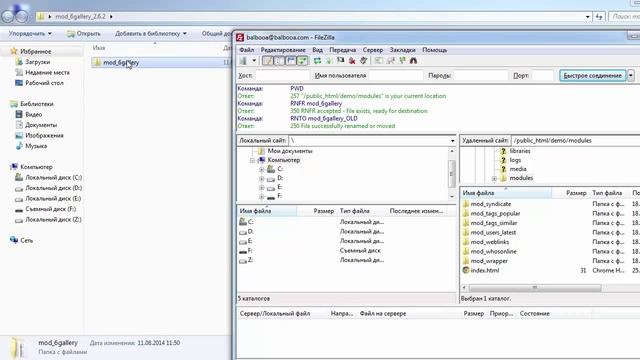This screenshot has width=640, height=360.
Task: Select the libraries folder in remote tree
Action: [520, 151]
